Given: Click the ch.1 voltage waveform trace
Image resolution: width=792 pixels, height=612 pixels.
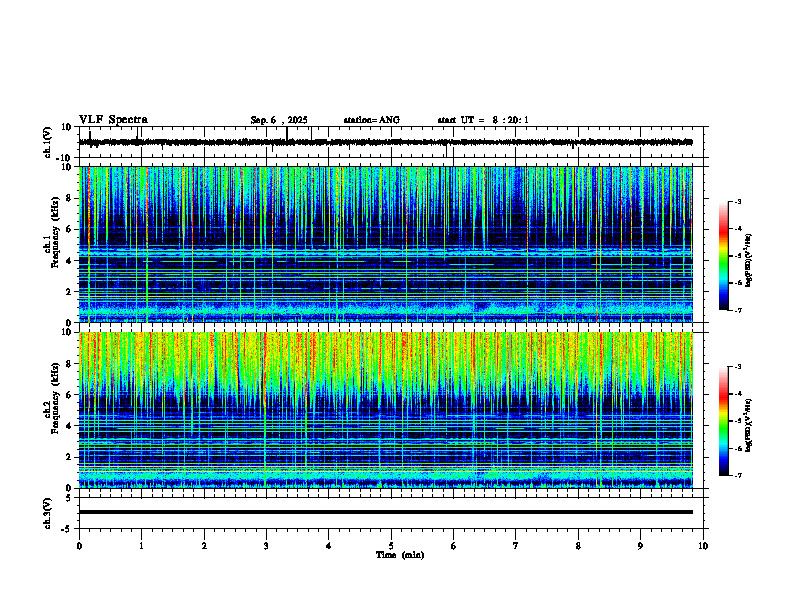Looking at the screenshot, I should [386, 142].
